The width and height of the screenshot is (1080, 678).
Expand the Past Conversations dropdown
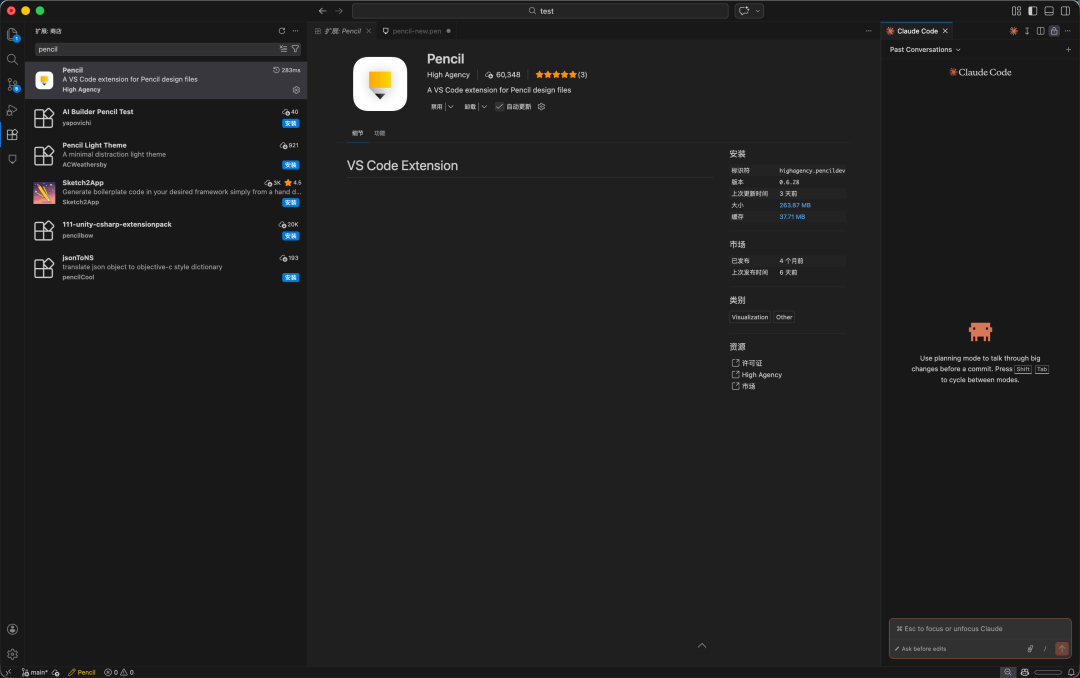(925, 49)
